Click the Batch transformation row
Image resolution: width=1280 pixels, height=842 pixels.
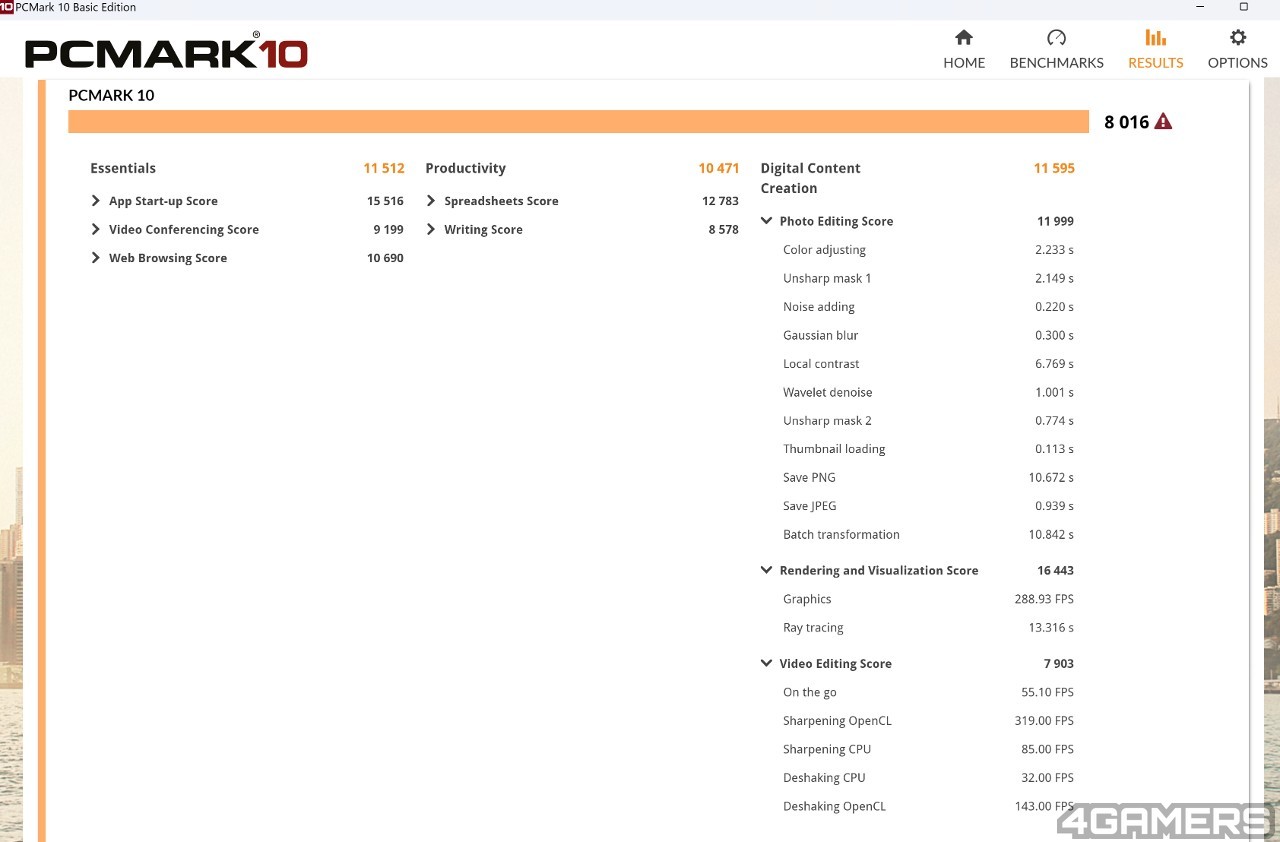click(x=928, y=535)
